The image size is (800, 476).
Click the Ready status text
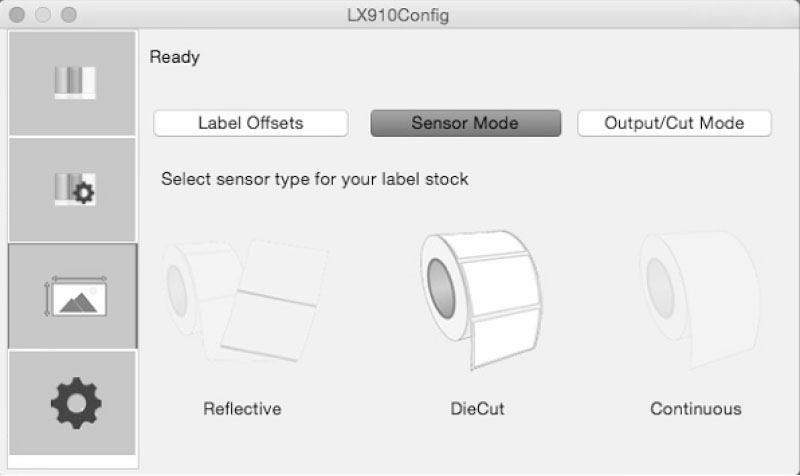coord(174,57)
